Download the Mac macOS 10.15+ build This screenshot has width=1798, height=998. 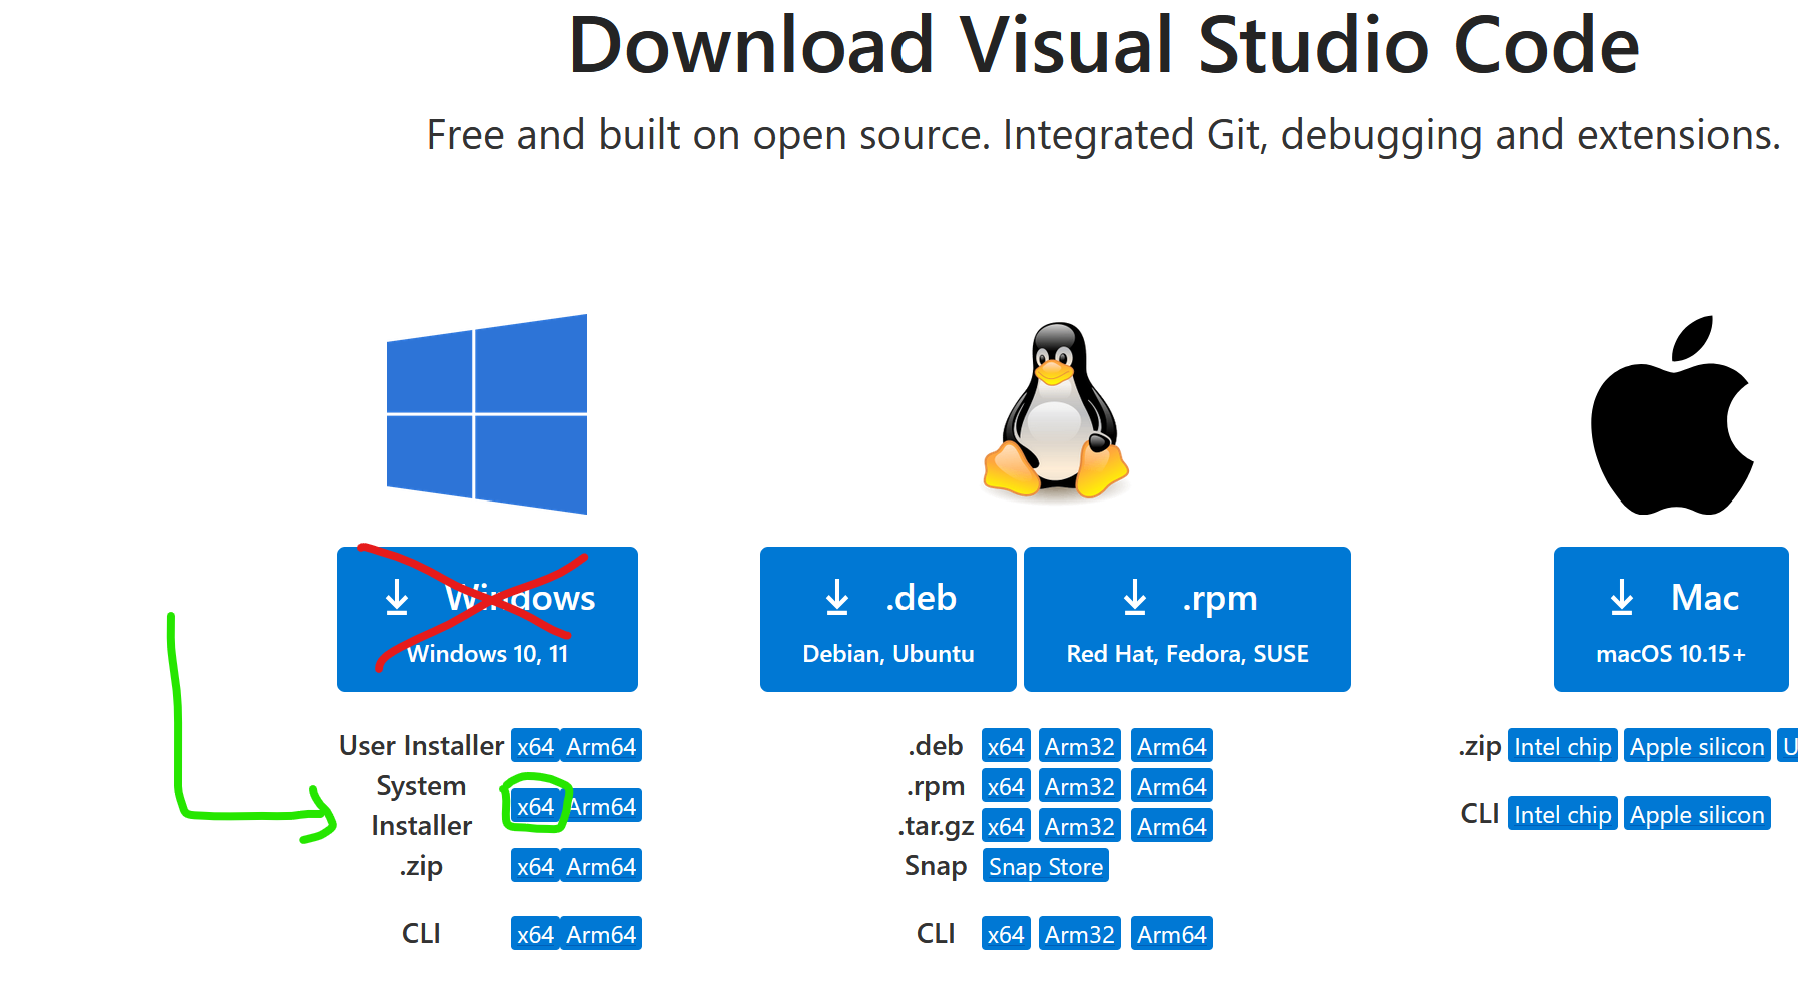[1671, 619]
